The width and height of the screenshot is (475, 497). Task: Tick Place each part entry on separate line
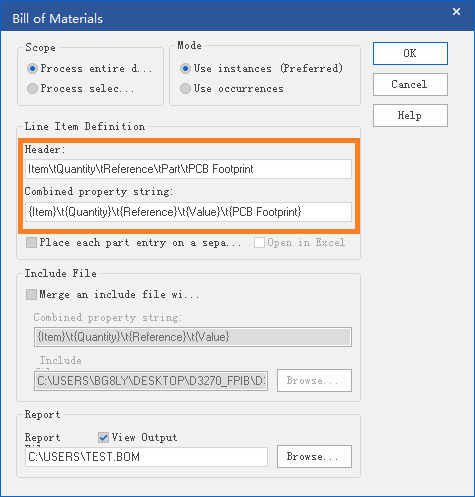[x=31, y=242]
